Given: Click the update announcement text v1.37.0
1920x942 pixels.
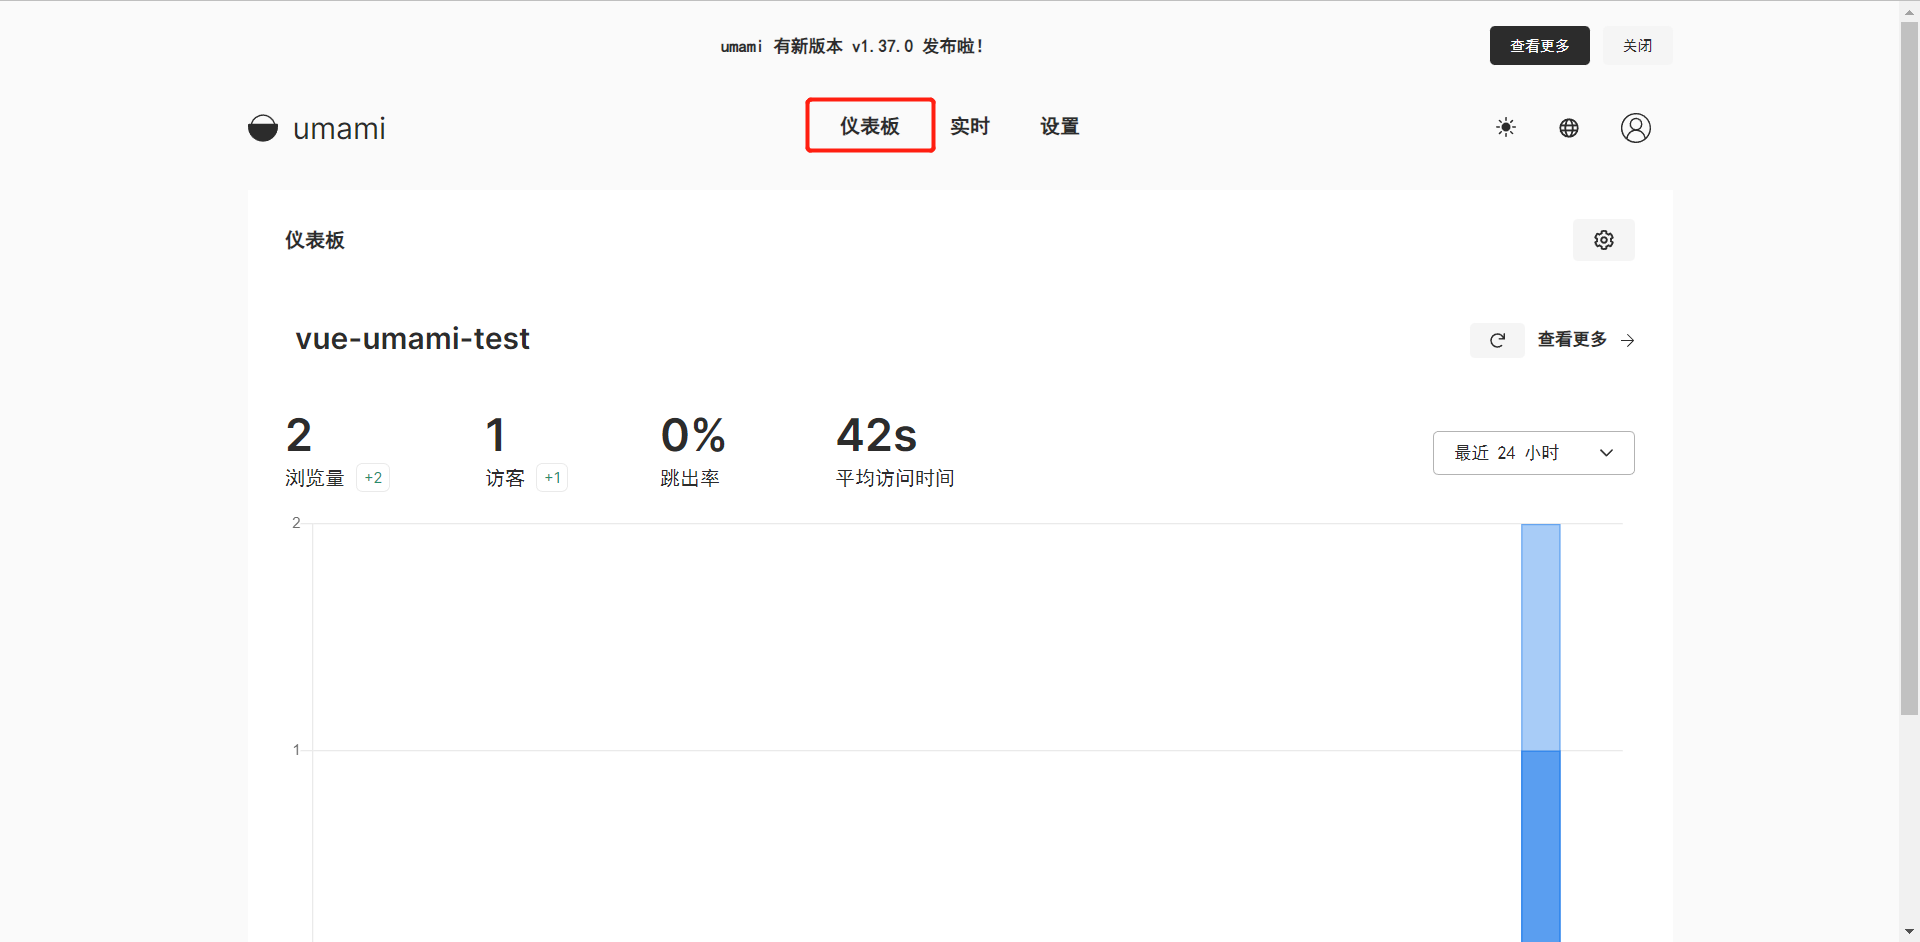Looking at the screenshot, I should [x=852, y=46].
